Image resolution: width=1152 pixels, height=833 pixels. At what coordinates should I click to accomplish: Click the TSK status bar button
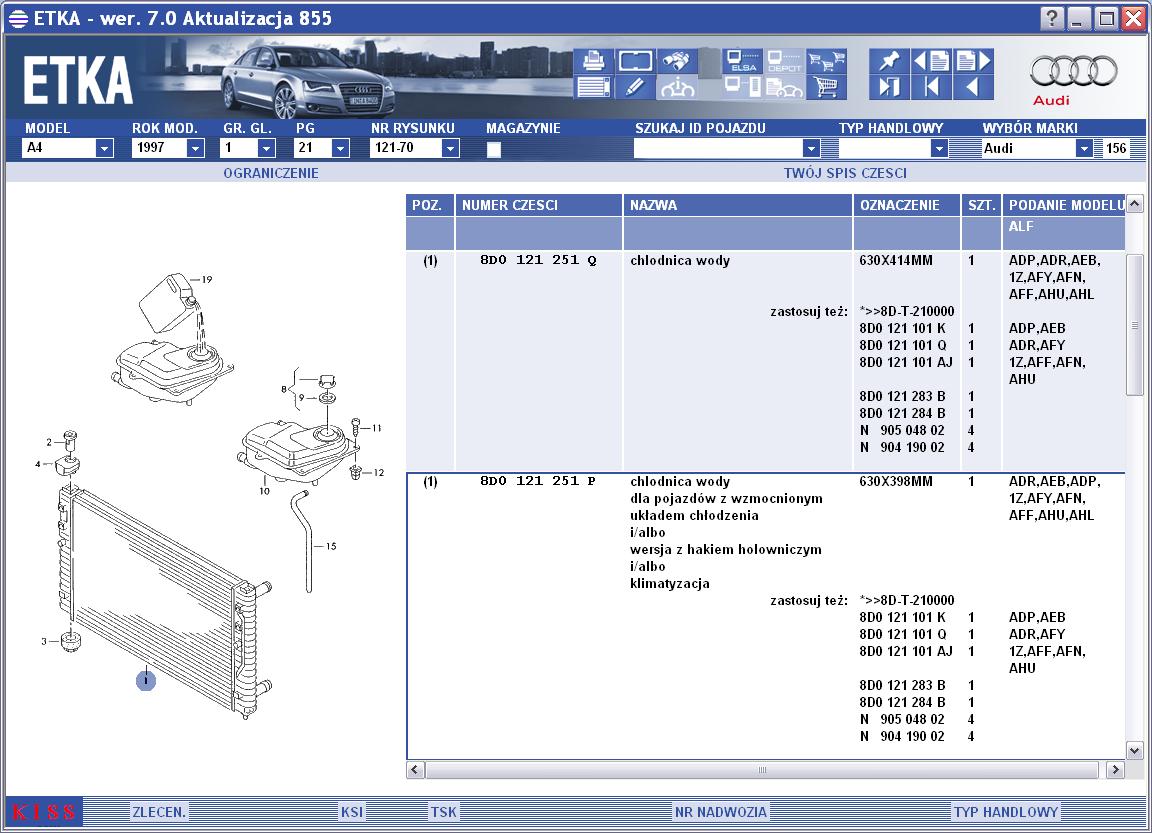tap(444, 812)
